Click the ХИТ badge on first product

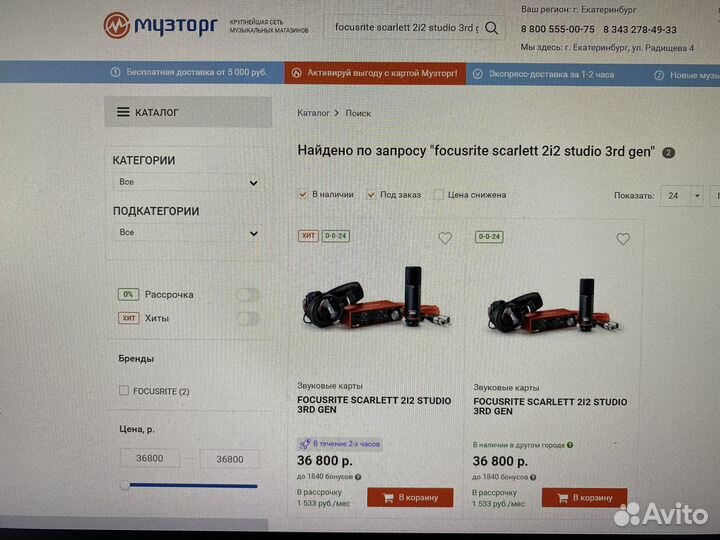point(308,236)
